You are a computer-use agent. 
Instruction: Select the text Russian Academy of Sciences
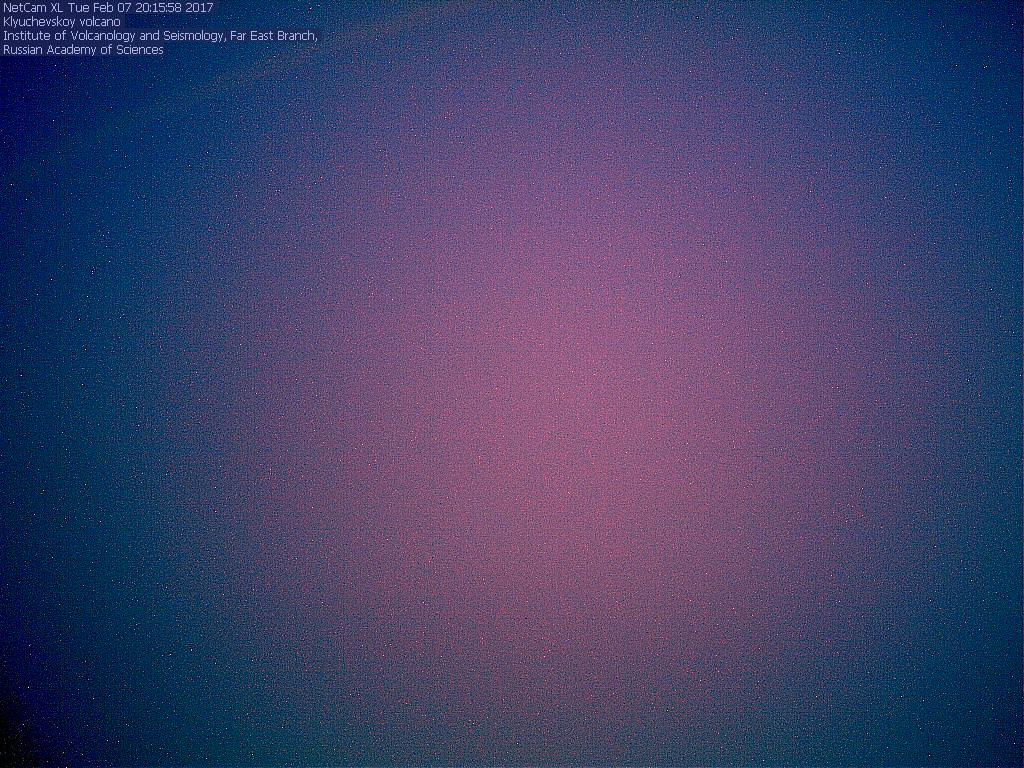(x=84, y=50)
